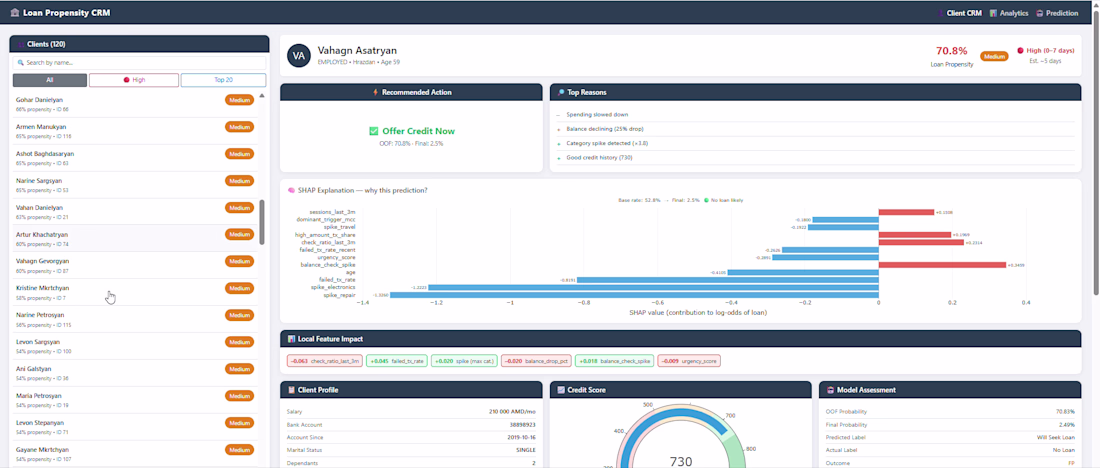Click the icon in the Clients (120) header
Screen dimensions: 1100x468
point(21,44)
